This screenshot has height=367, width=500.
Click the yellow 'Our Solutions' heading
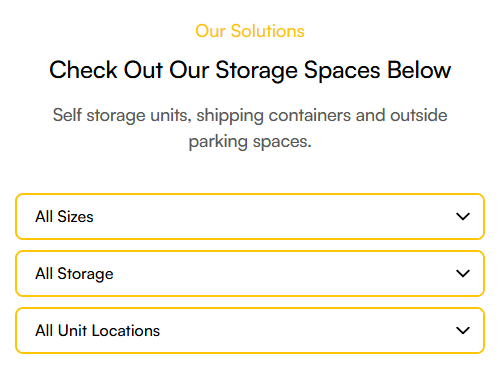point(250,31)
